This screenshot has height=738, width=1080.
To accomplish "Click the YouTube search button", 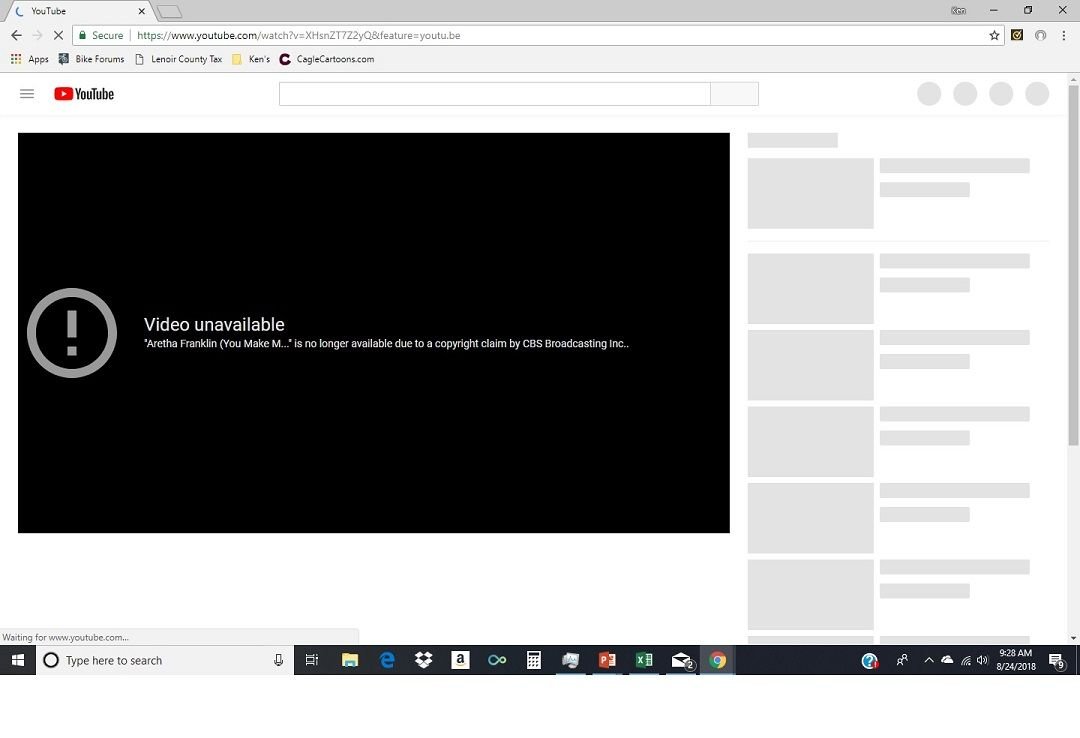I will (734, 94).
